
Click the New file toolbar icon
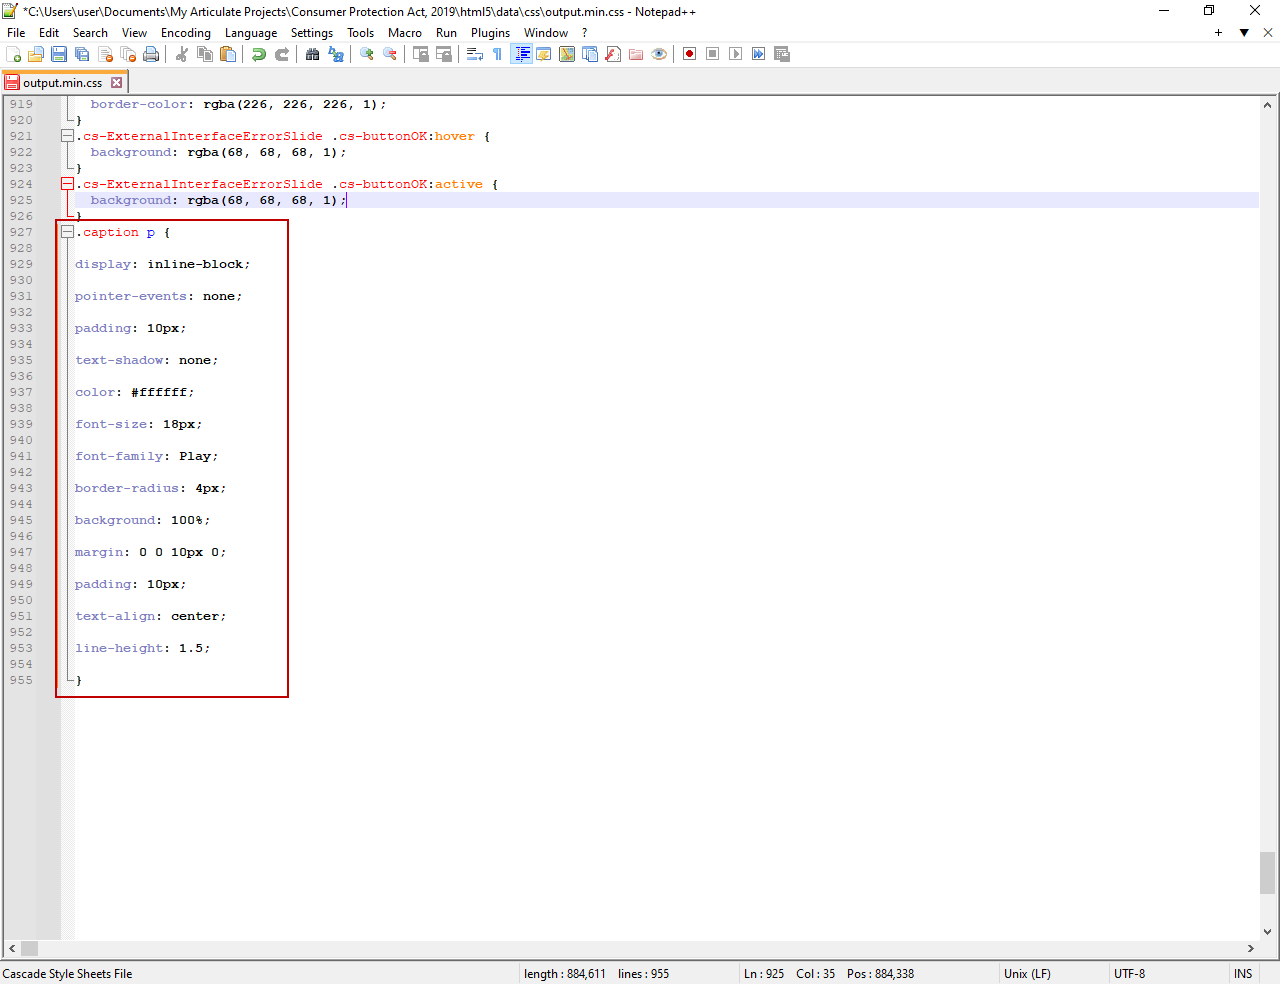pyautogui.click(x=13, y=54)
